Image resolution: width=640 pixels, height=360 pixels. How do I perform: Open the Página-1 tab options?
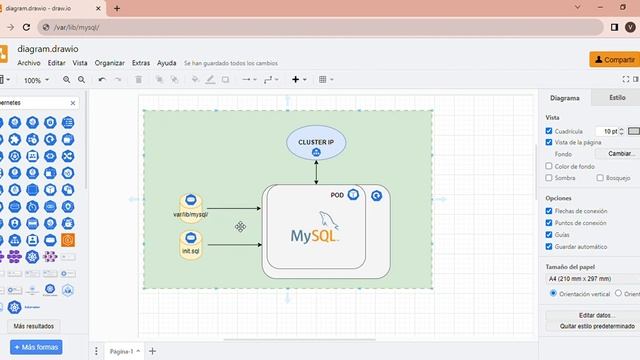(x=124, y=351)
